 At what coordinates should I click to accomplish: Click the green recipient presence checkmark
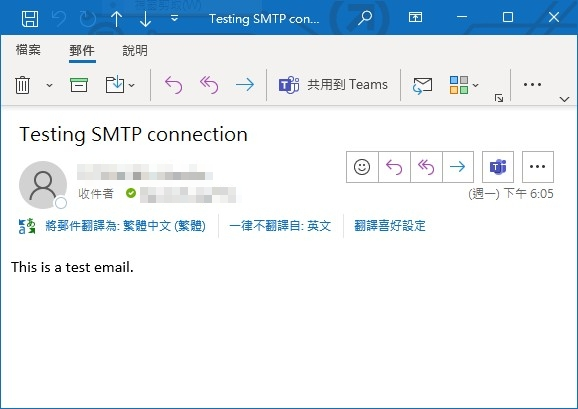[131, 193]
